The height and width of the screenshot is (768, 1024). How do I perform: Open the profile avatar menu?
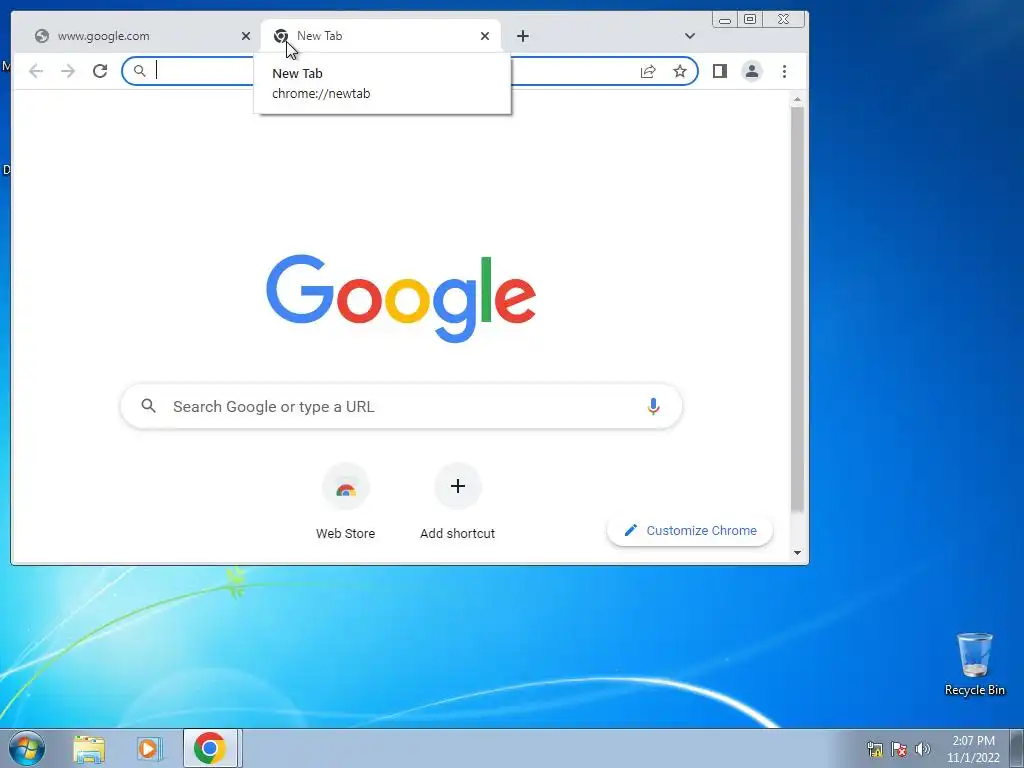[752, 71]
